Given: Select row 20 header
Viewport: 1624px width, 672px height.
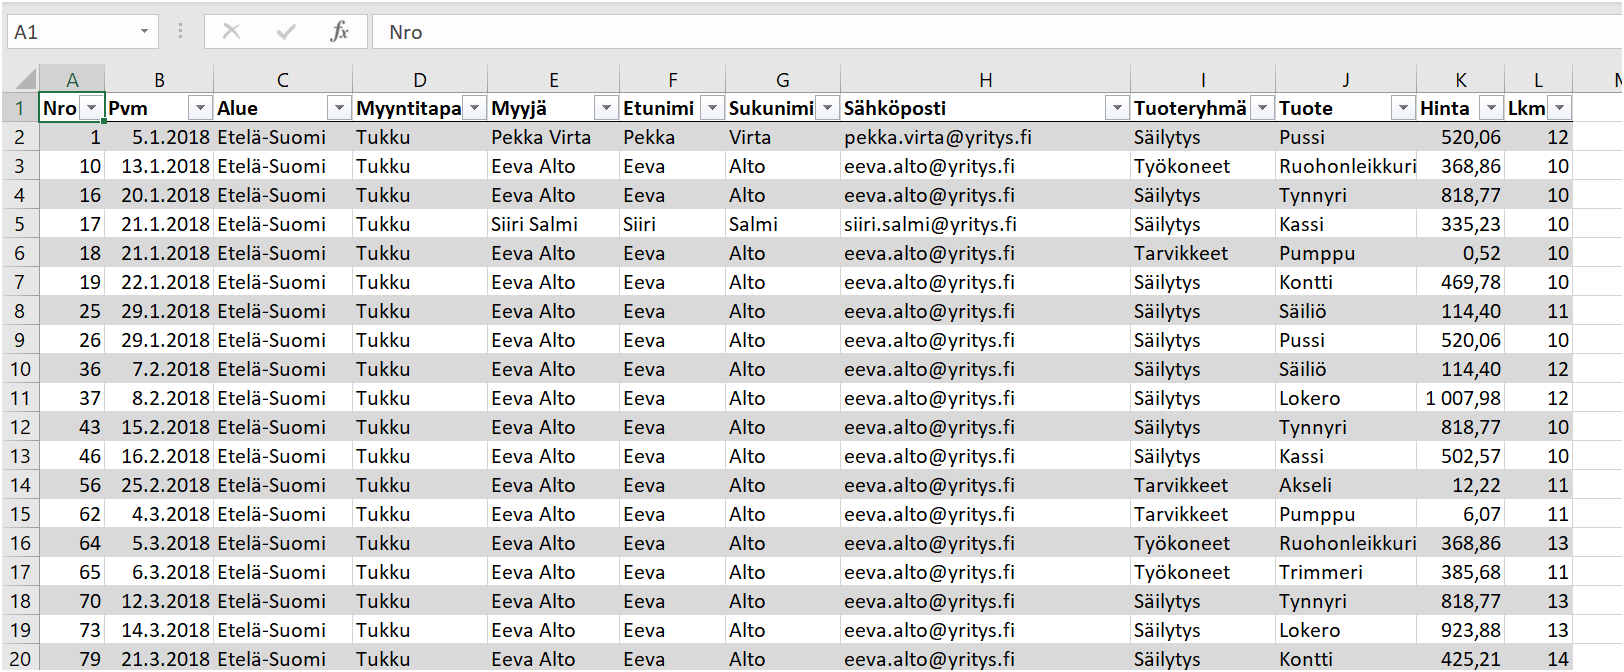Looking at the screenshot, I should [x=20, y=659].
